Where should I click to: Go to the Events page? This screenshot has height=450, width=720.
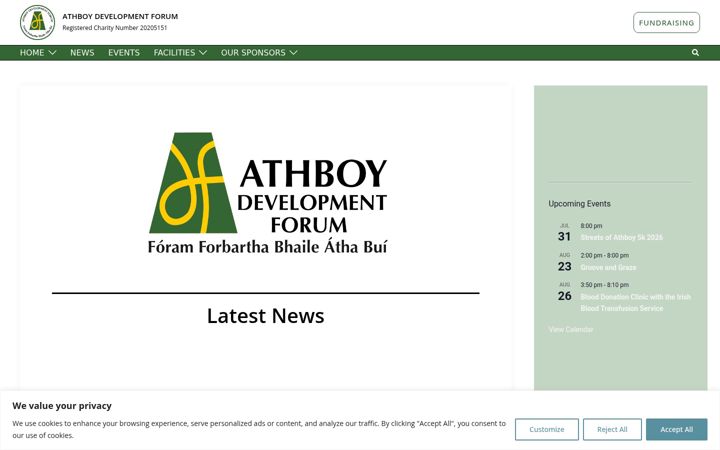124,53
